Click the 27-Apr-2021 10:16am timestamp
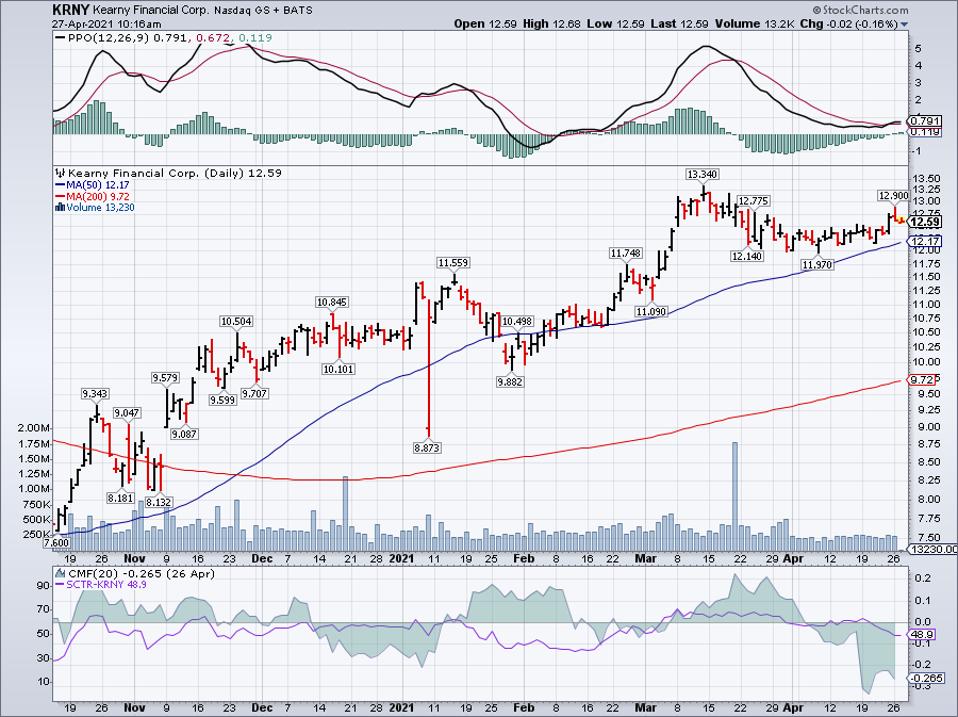Image resolution: width=958 pixels, height=717 pixels. pyautogui.click(x=107, y=24)
